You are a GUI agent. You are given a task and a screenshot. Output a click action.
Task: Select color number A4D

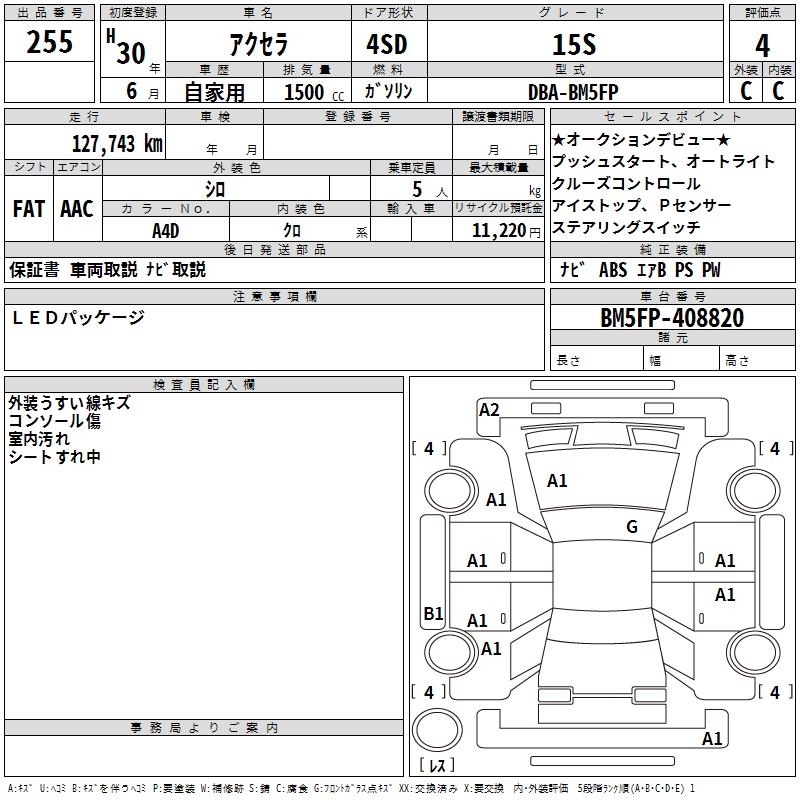[166, 231]
